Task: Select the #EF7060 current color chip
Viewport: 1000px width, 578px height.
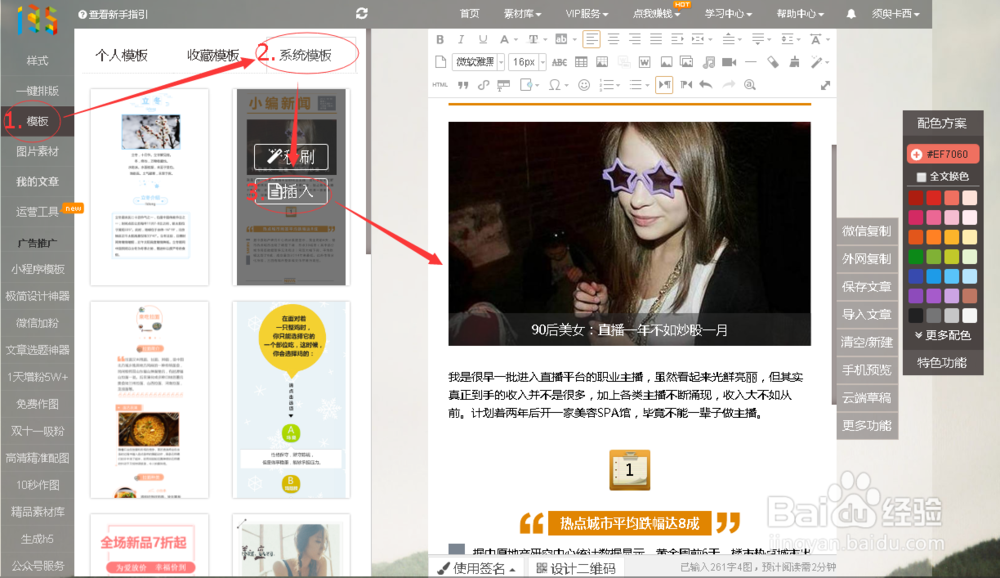Action: (943, 154)
